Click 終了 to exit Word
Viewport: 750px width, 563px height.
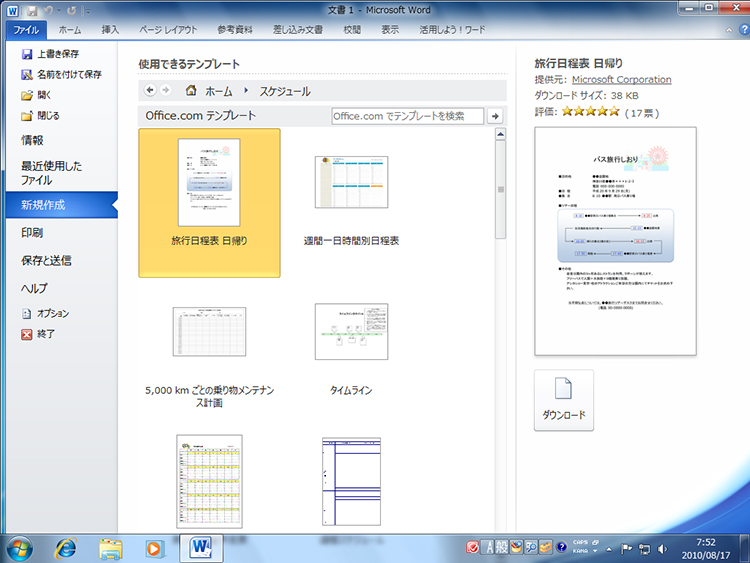pos(38,334)
